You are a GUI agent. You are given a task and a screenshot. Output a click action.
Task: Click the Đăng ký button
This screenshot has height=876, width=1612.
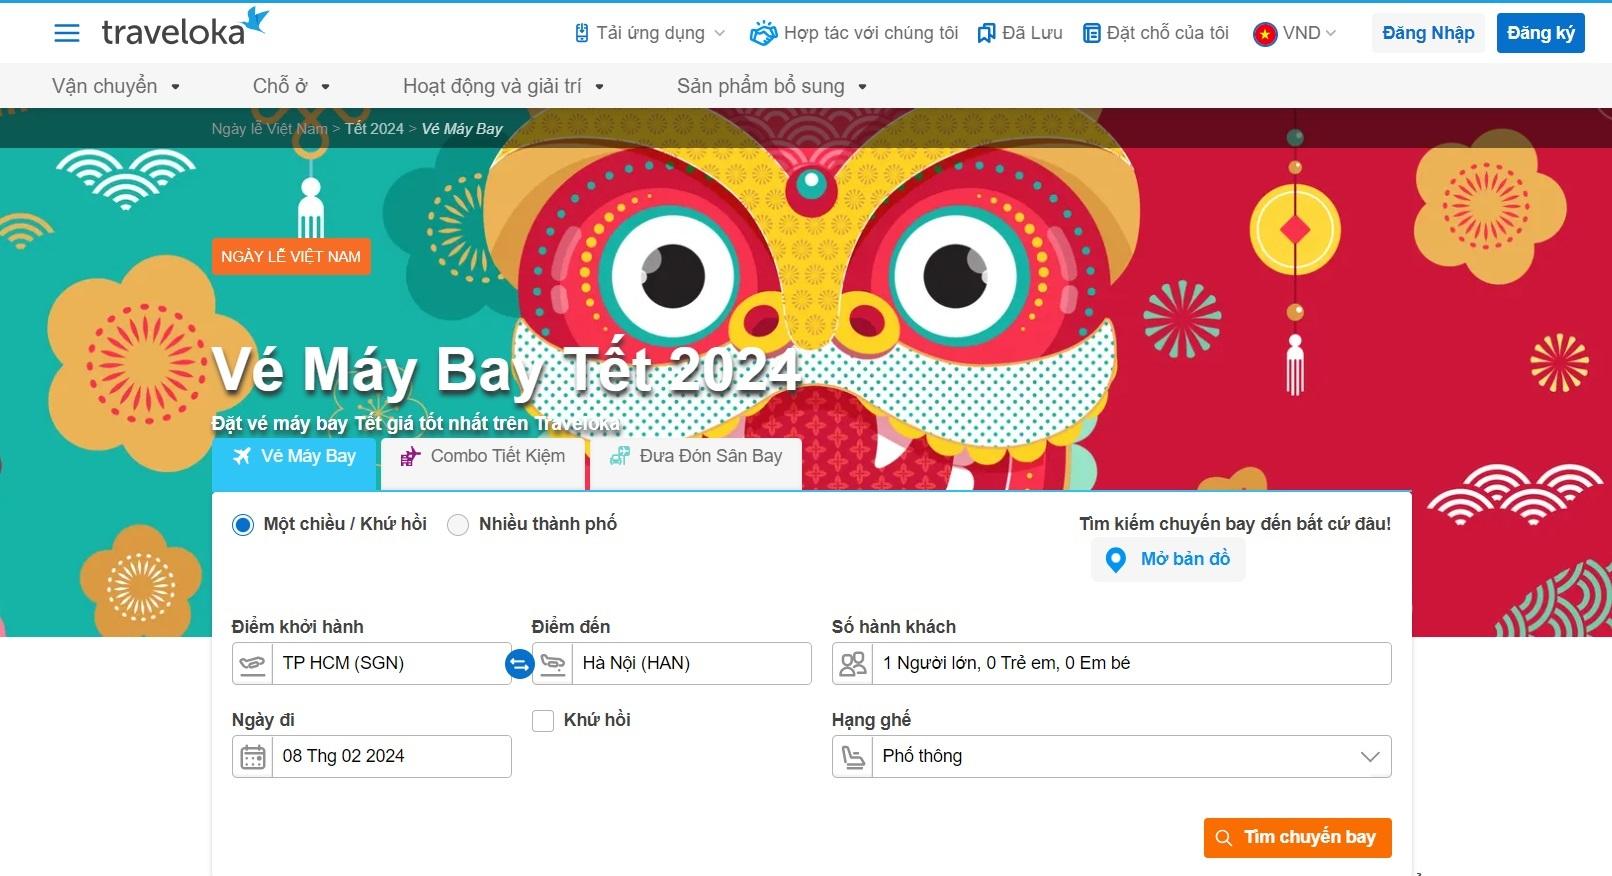pos(1540,33)
